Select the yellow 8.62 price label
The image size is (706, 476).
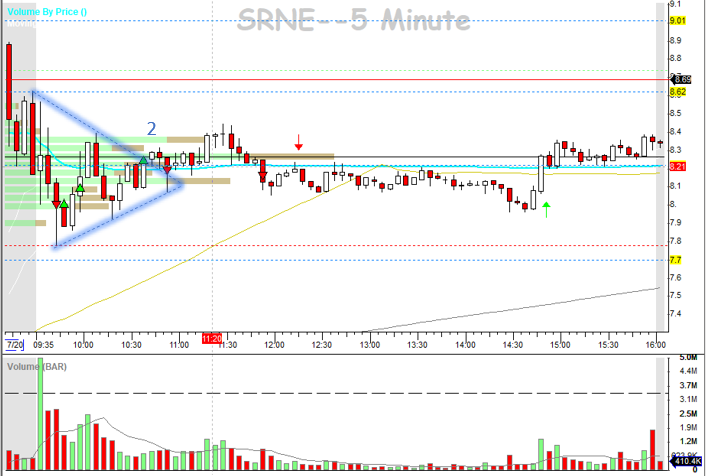click(x=677, y=92)
